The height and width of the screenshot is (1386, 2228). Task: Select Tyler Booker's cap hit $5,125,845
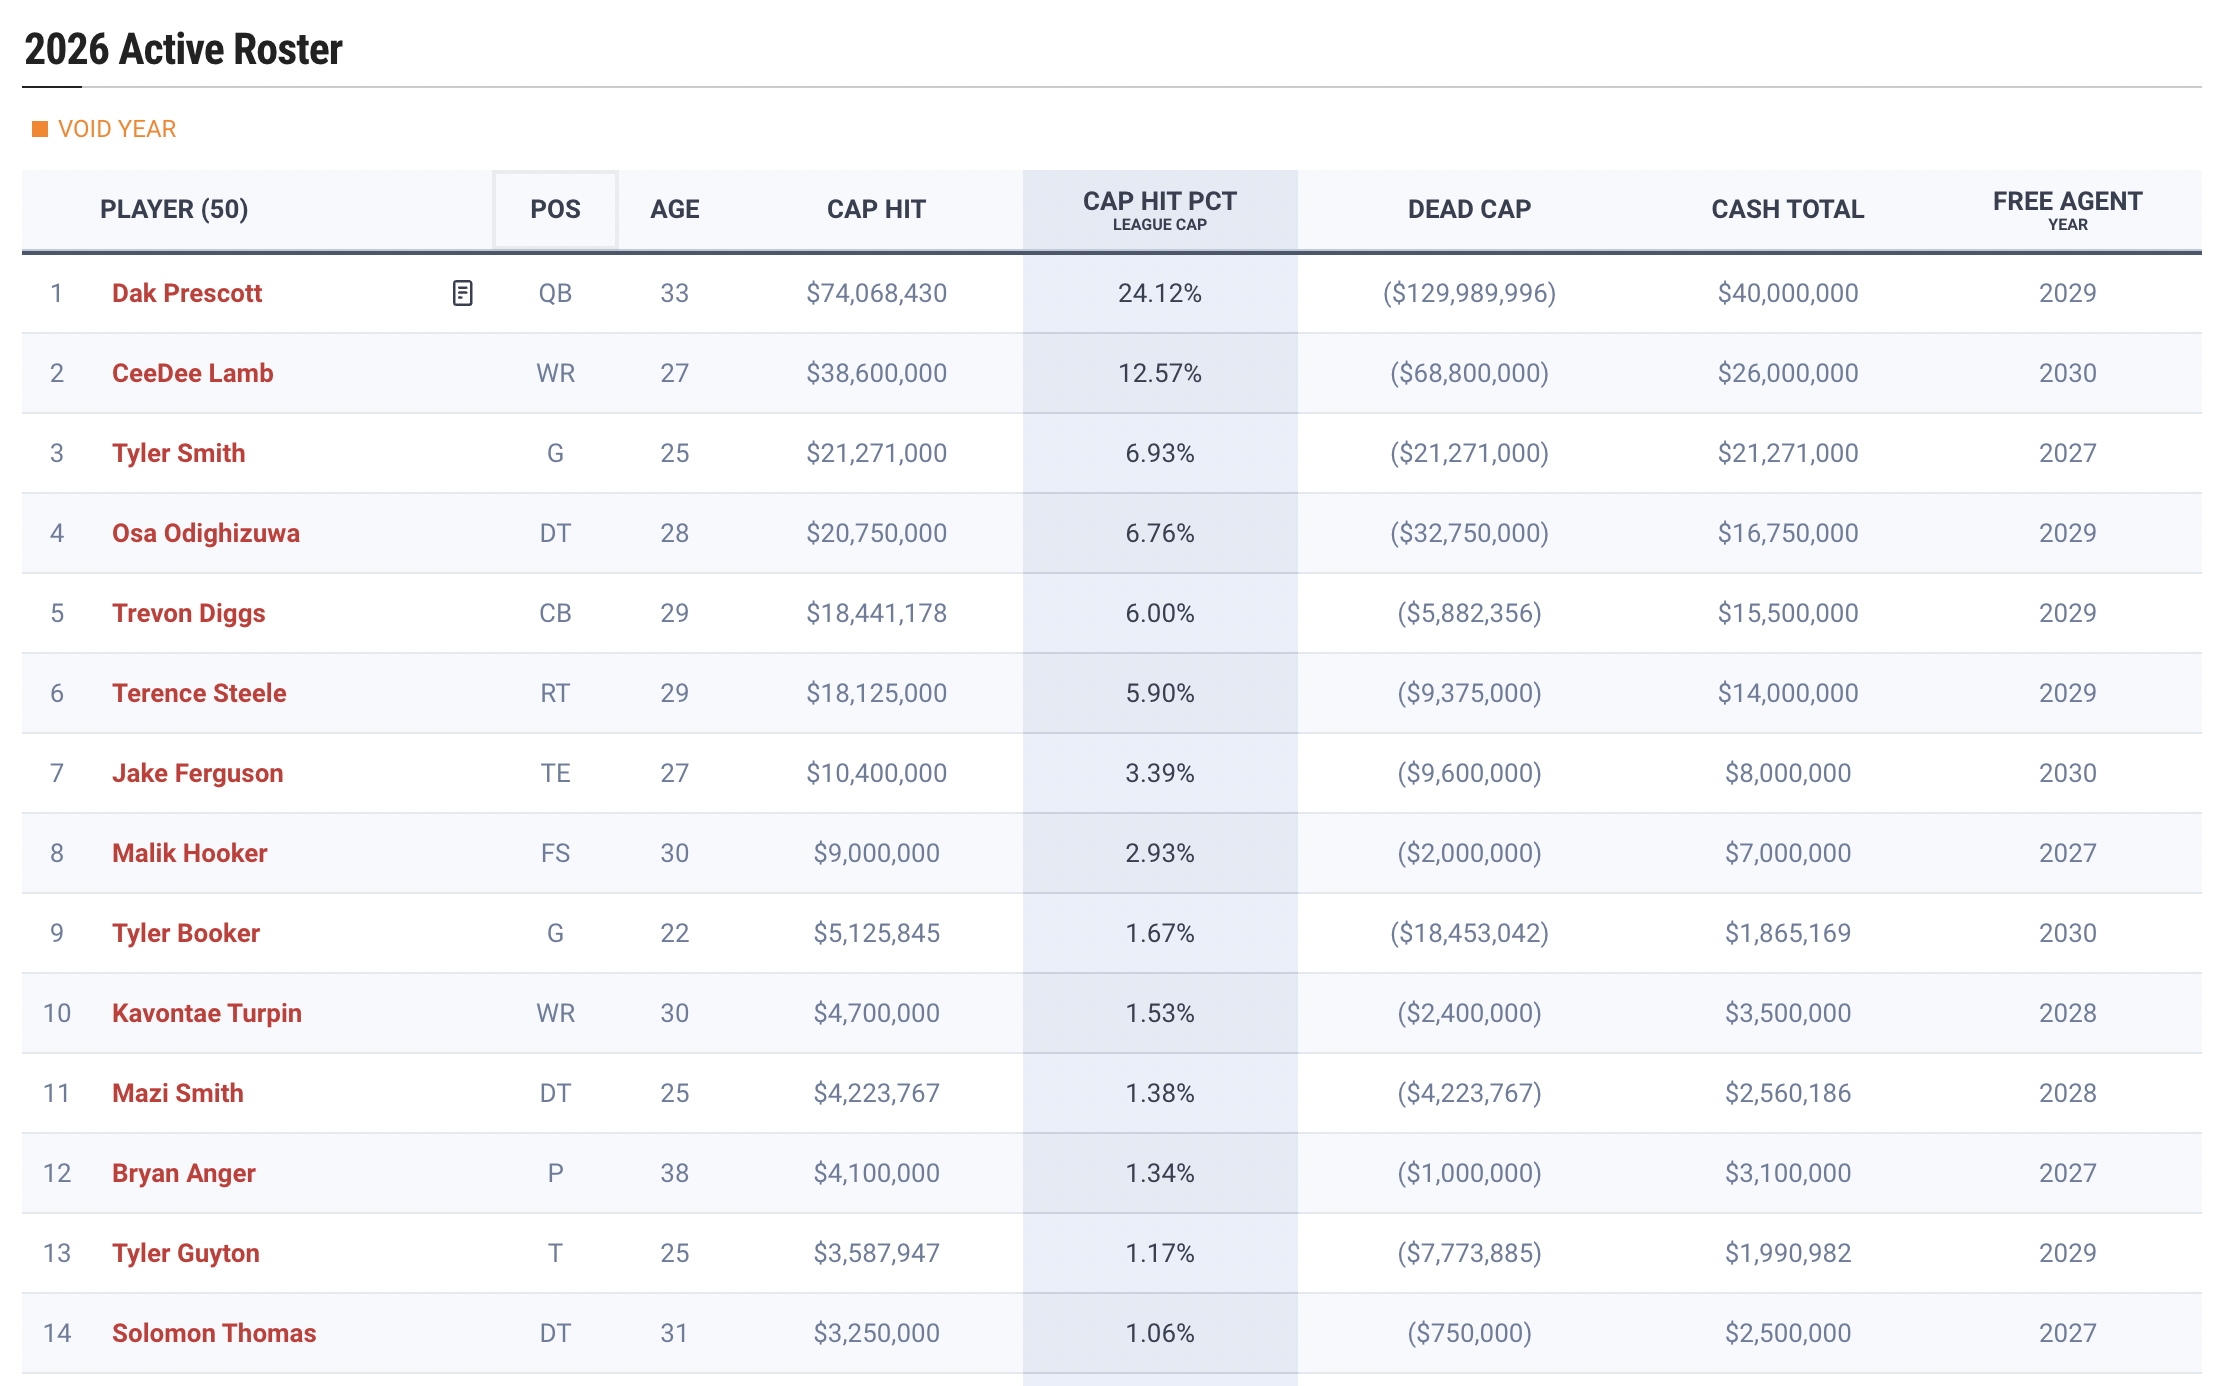877,933
